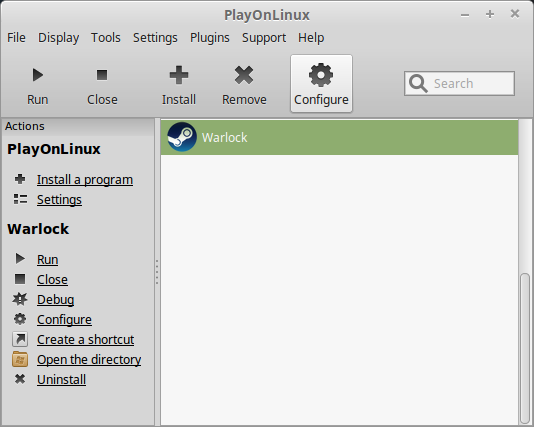Open the Settings menu

click(155, 37)
